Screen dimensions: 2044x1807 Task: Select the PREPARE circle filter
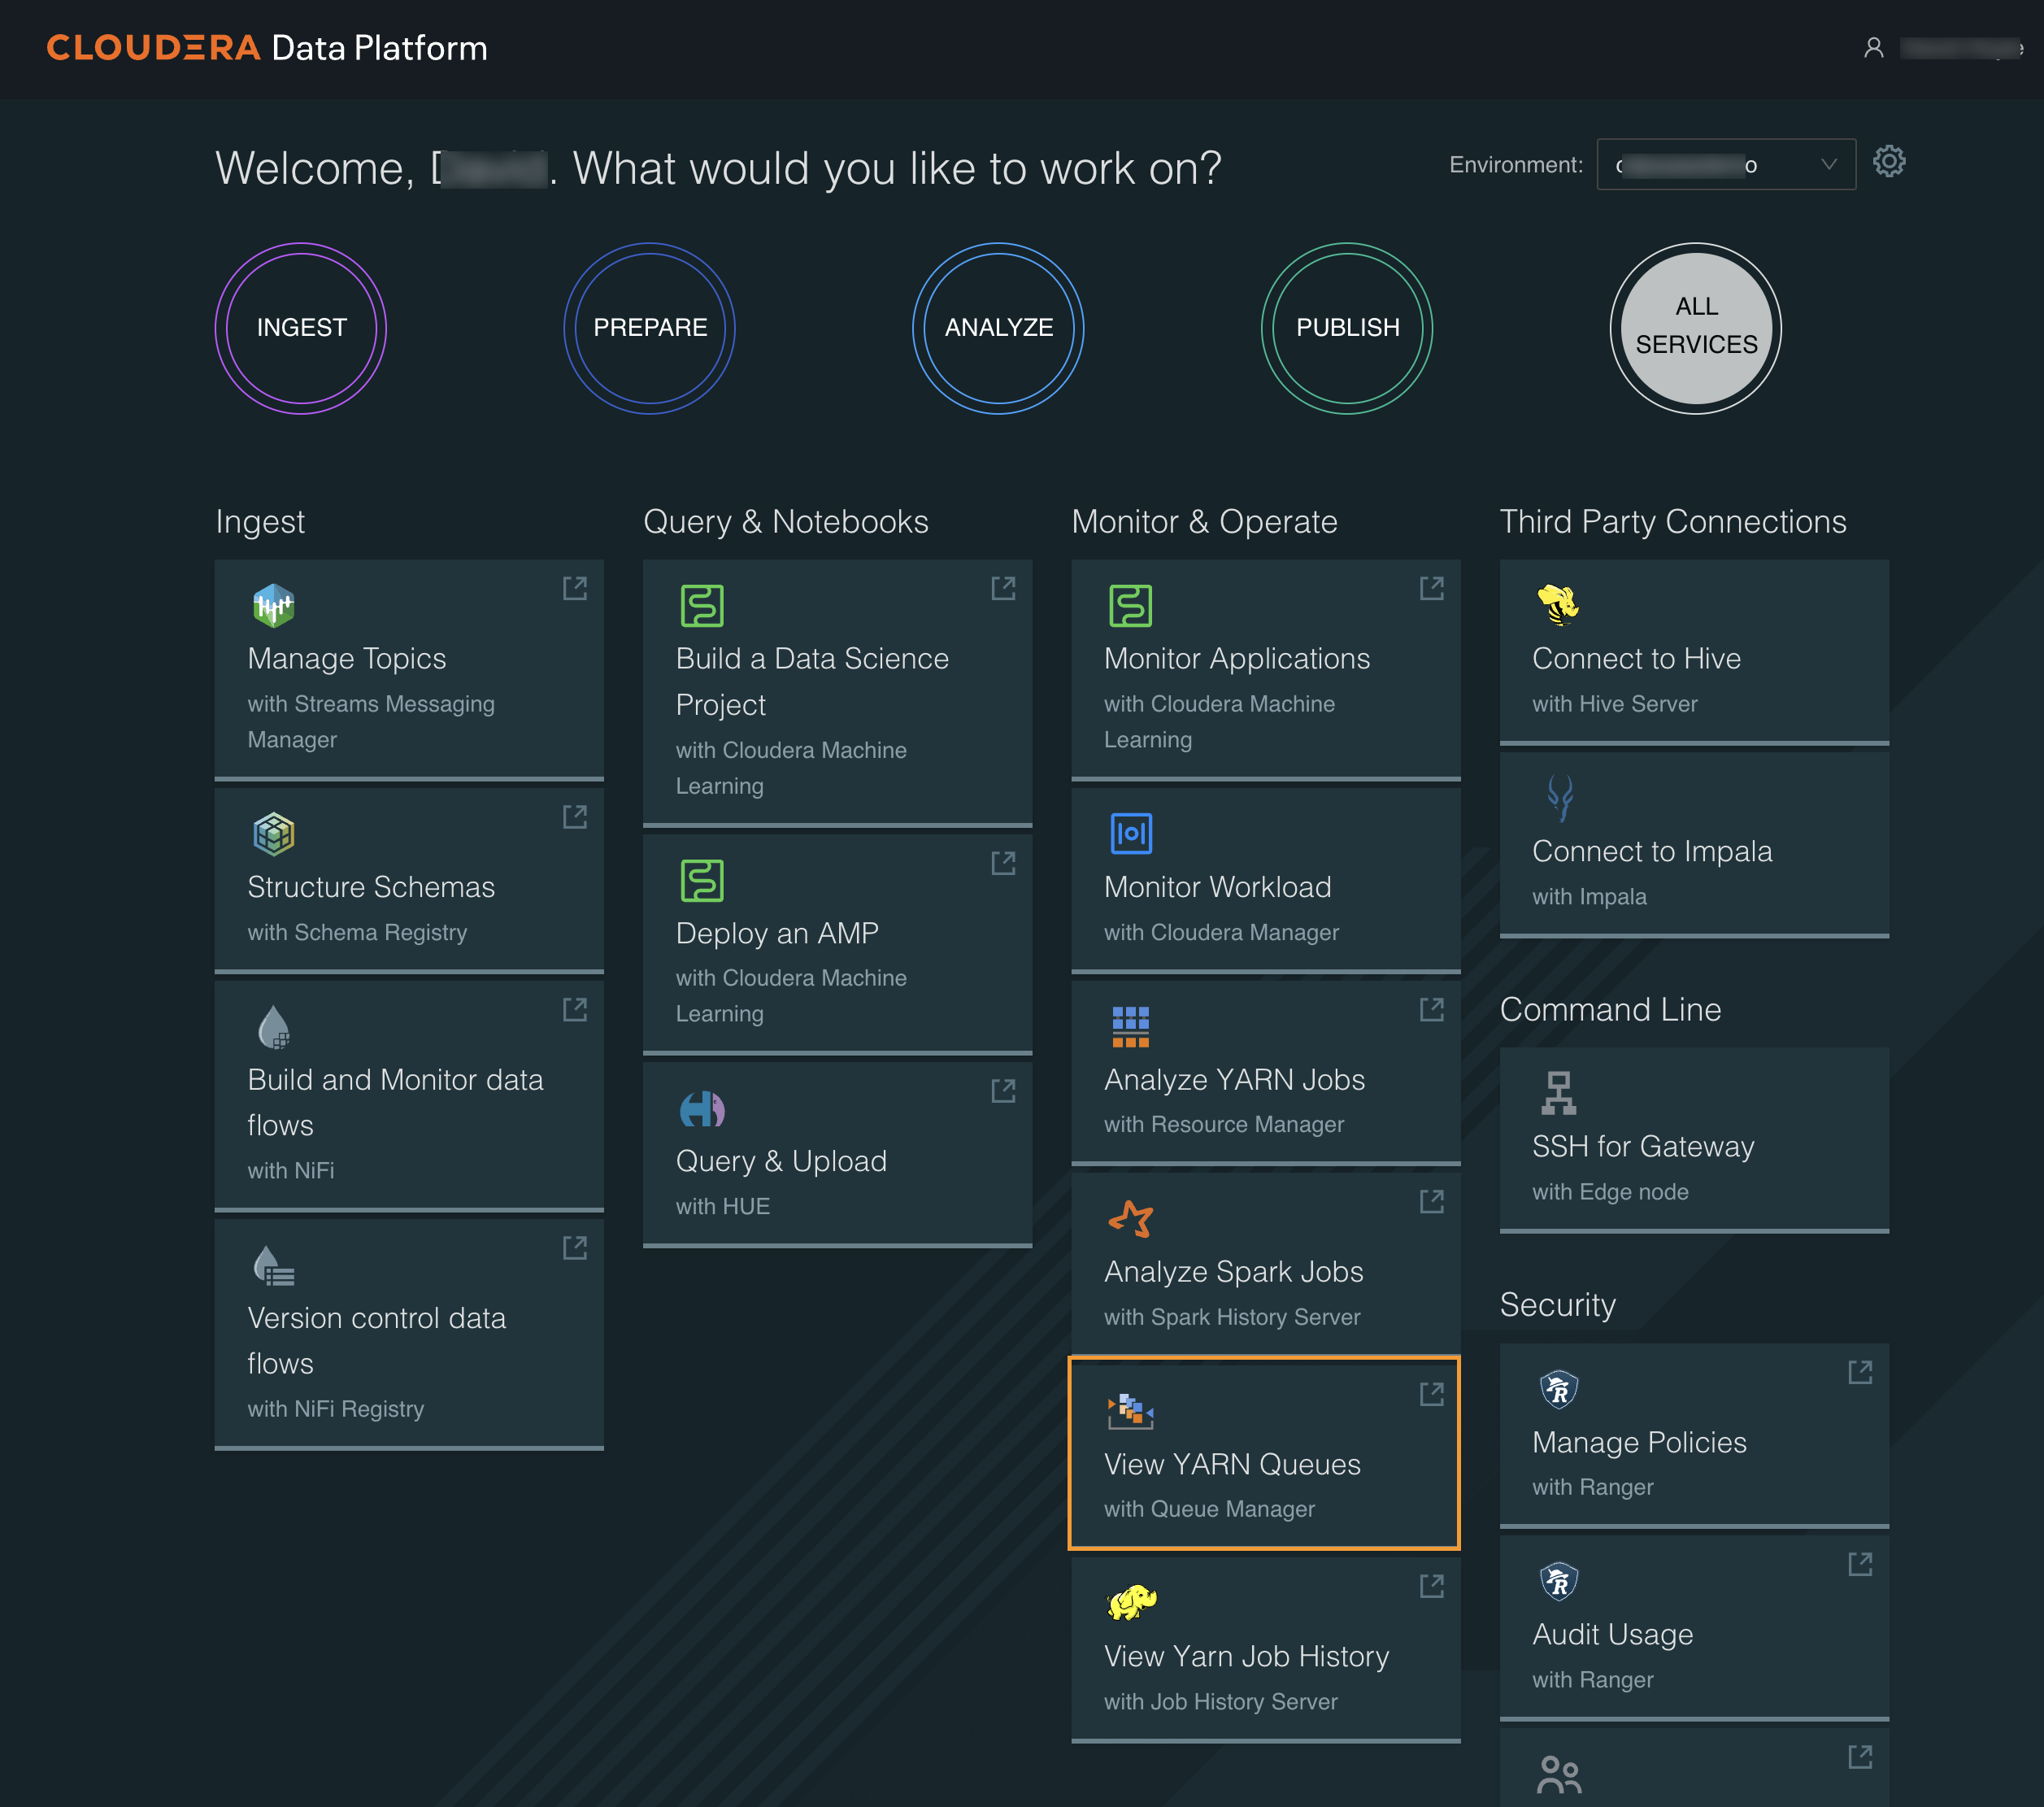coord(650,329)
